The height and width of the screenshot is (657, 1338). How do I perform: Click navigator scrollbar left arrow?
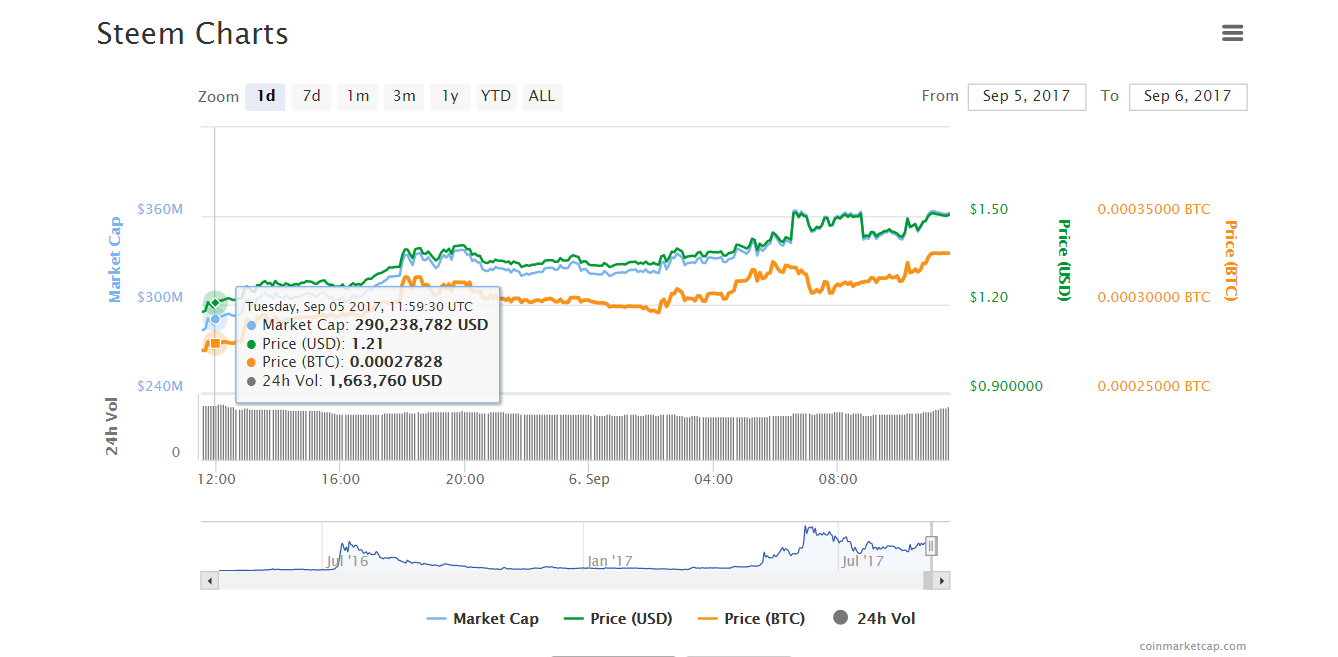tap(209, 580)
